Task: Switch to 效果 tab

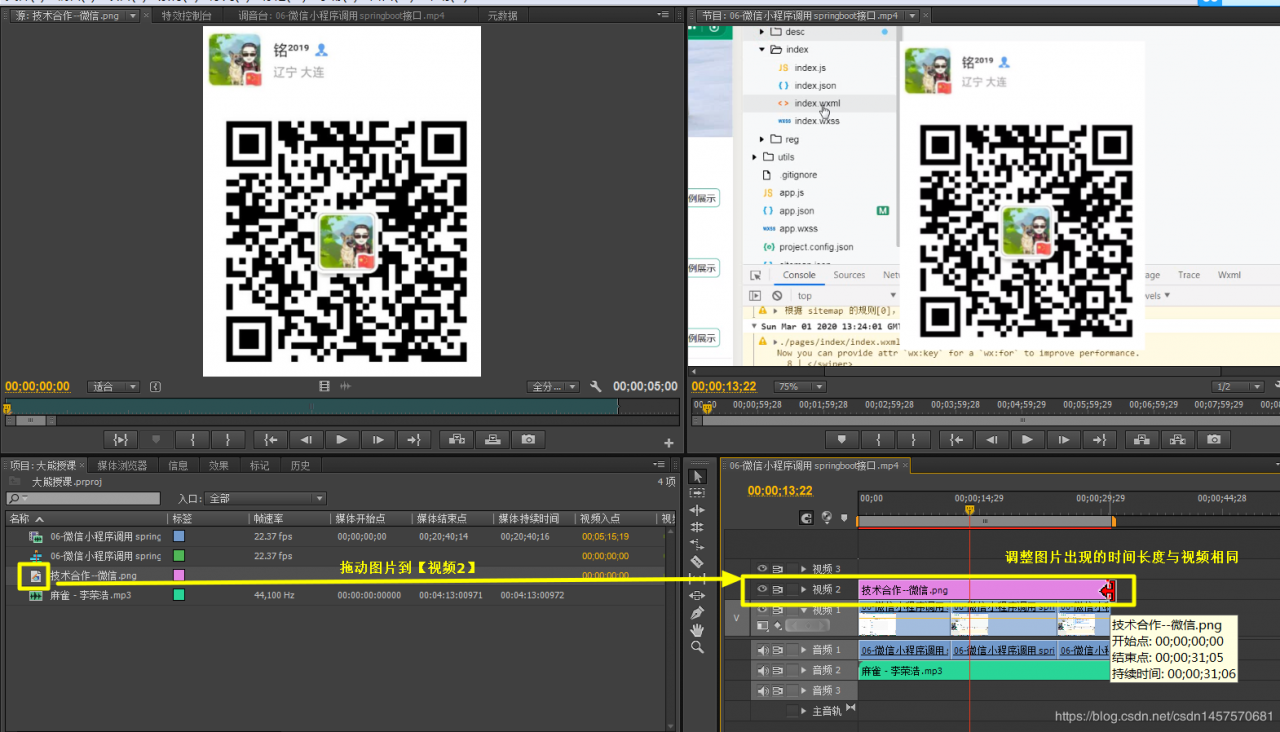Action: (219, 465)
